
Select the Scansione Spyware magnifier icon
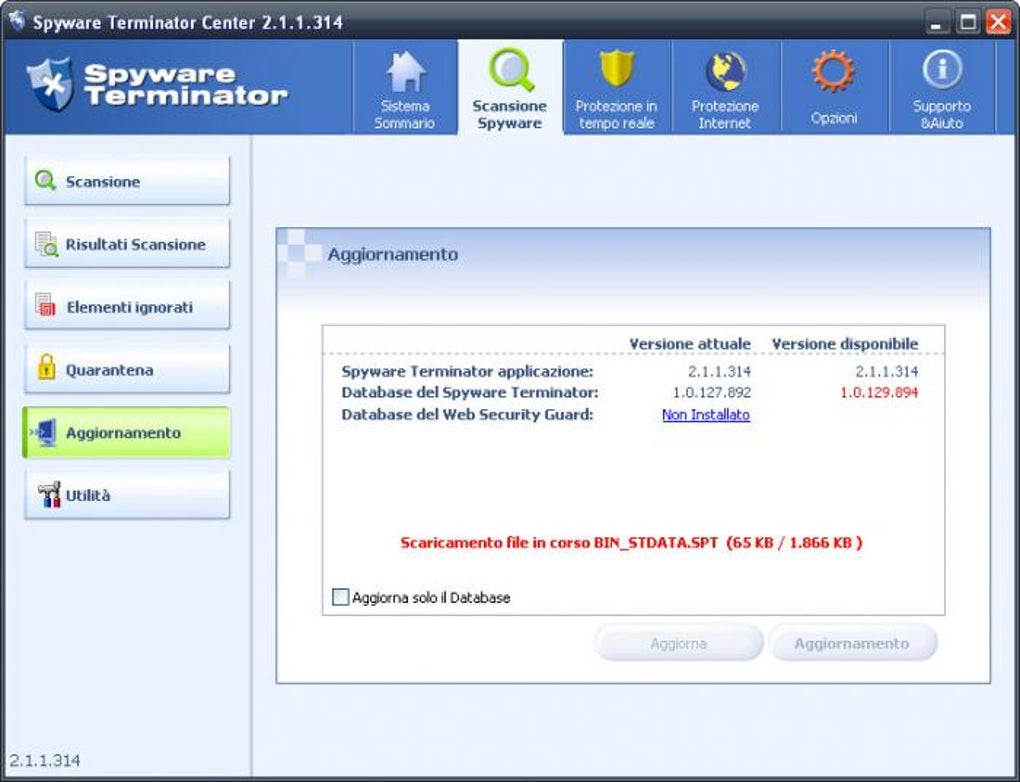[511, 70]
